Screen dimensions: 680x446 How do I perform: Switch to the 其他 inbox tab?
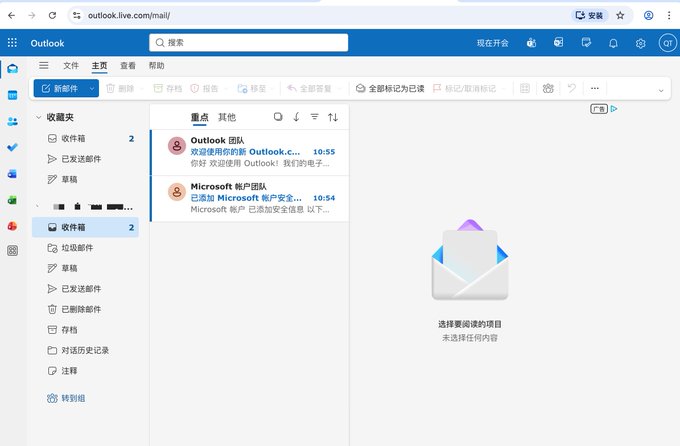[227, 117]
